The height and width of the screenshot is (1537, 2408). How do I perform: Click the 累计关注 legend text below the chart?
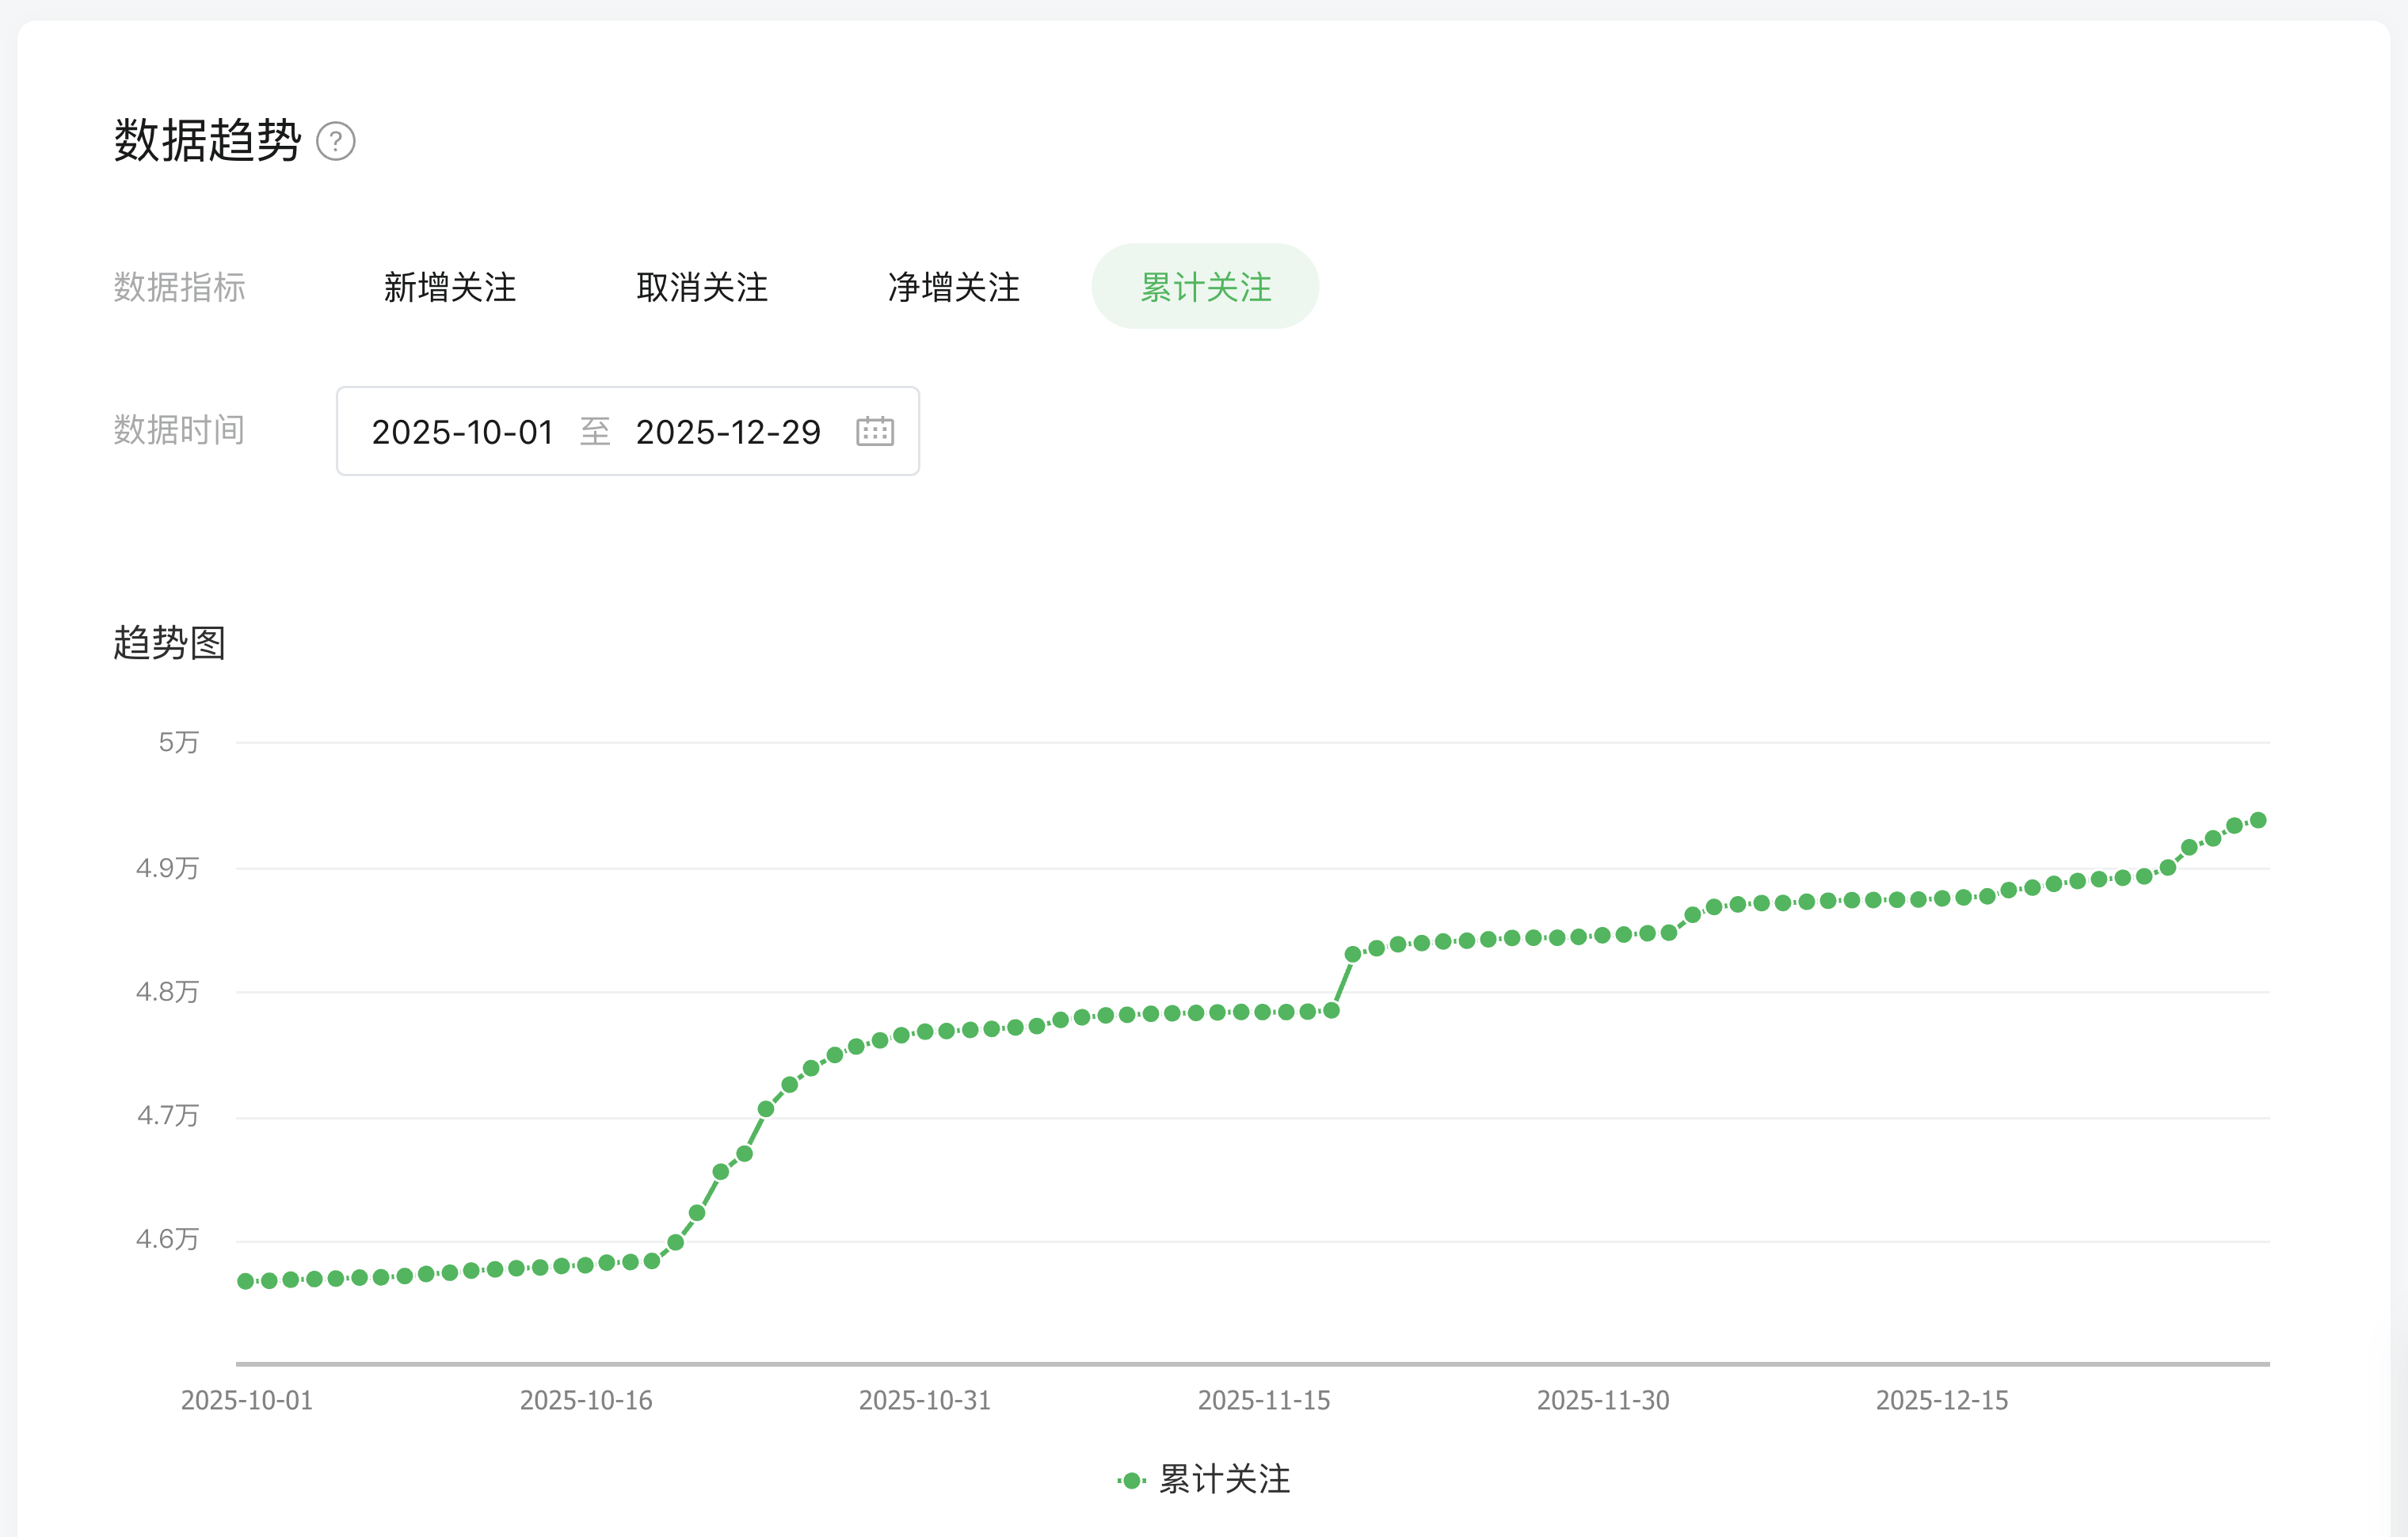(x=1224, y=1481)
